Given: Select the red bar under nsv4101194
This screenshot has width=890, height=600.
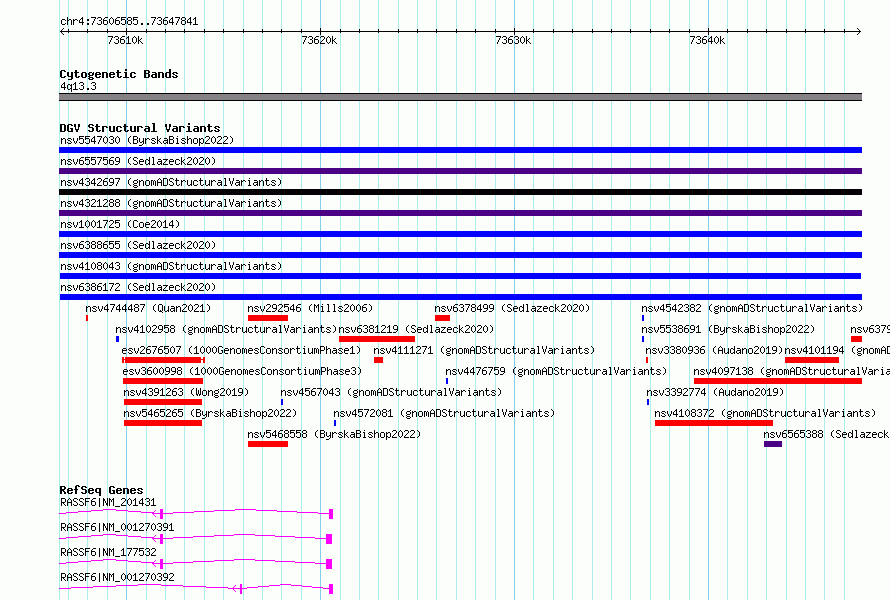Looking at the screenshot, I should 812,360.
